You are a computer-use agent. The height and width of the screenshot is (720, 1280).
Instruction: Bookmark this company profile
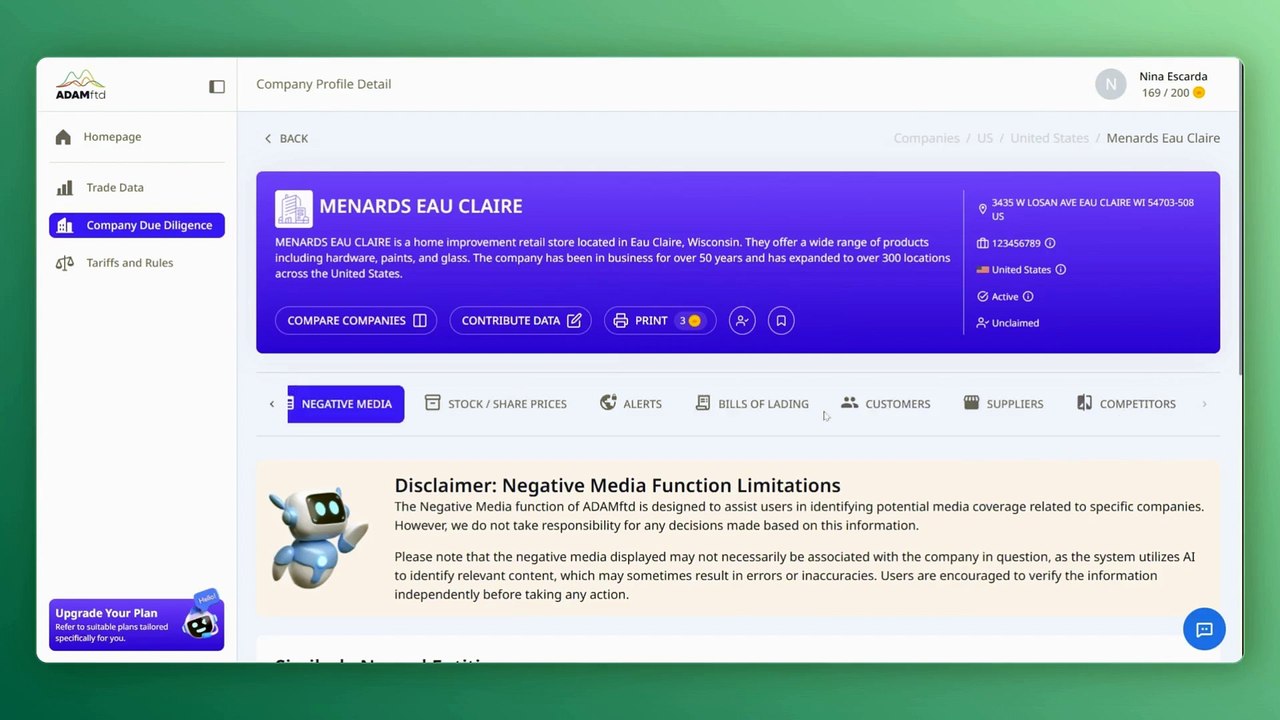click(x=781, y=320)
